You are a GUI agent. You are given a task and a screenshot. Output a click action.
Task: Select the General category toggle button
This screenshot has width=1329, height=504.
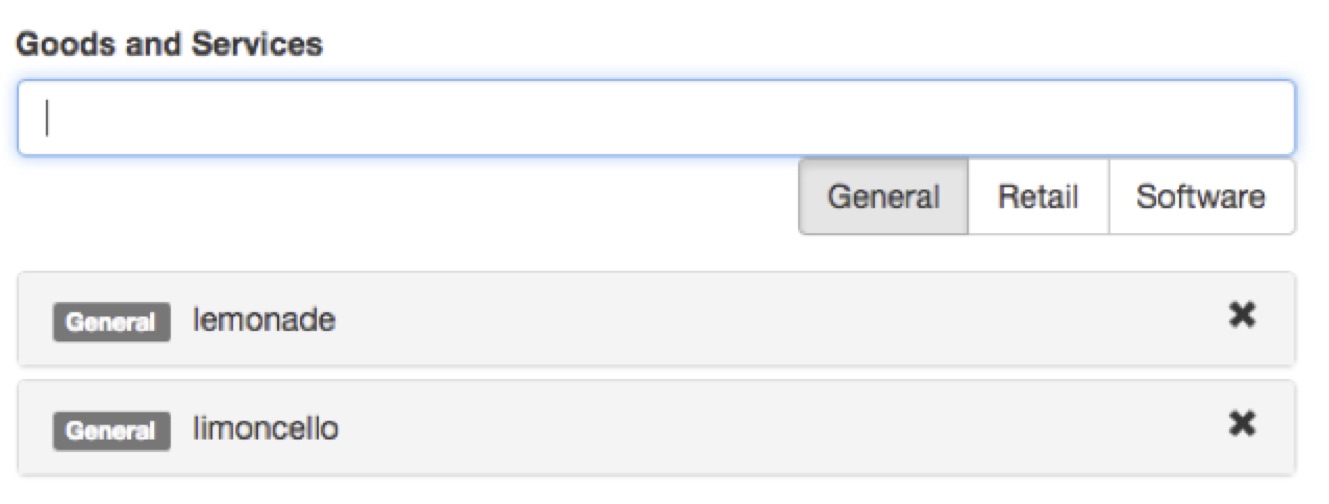coord(883,197)
